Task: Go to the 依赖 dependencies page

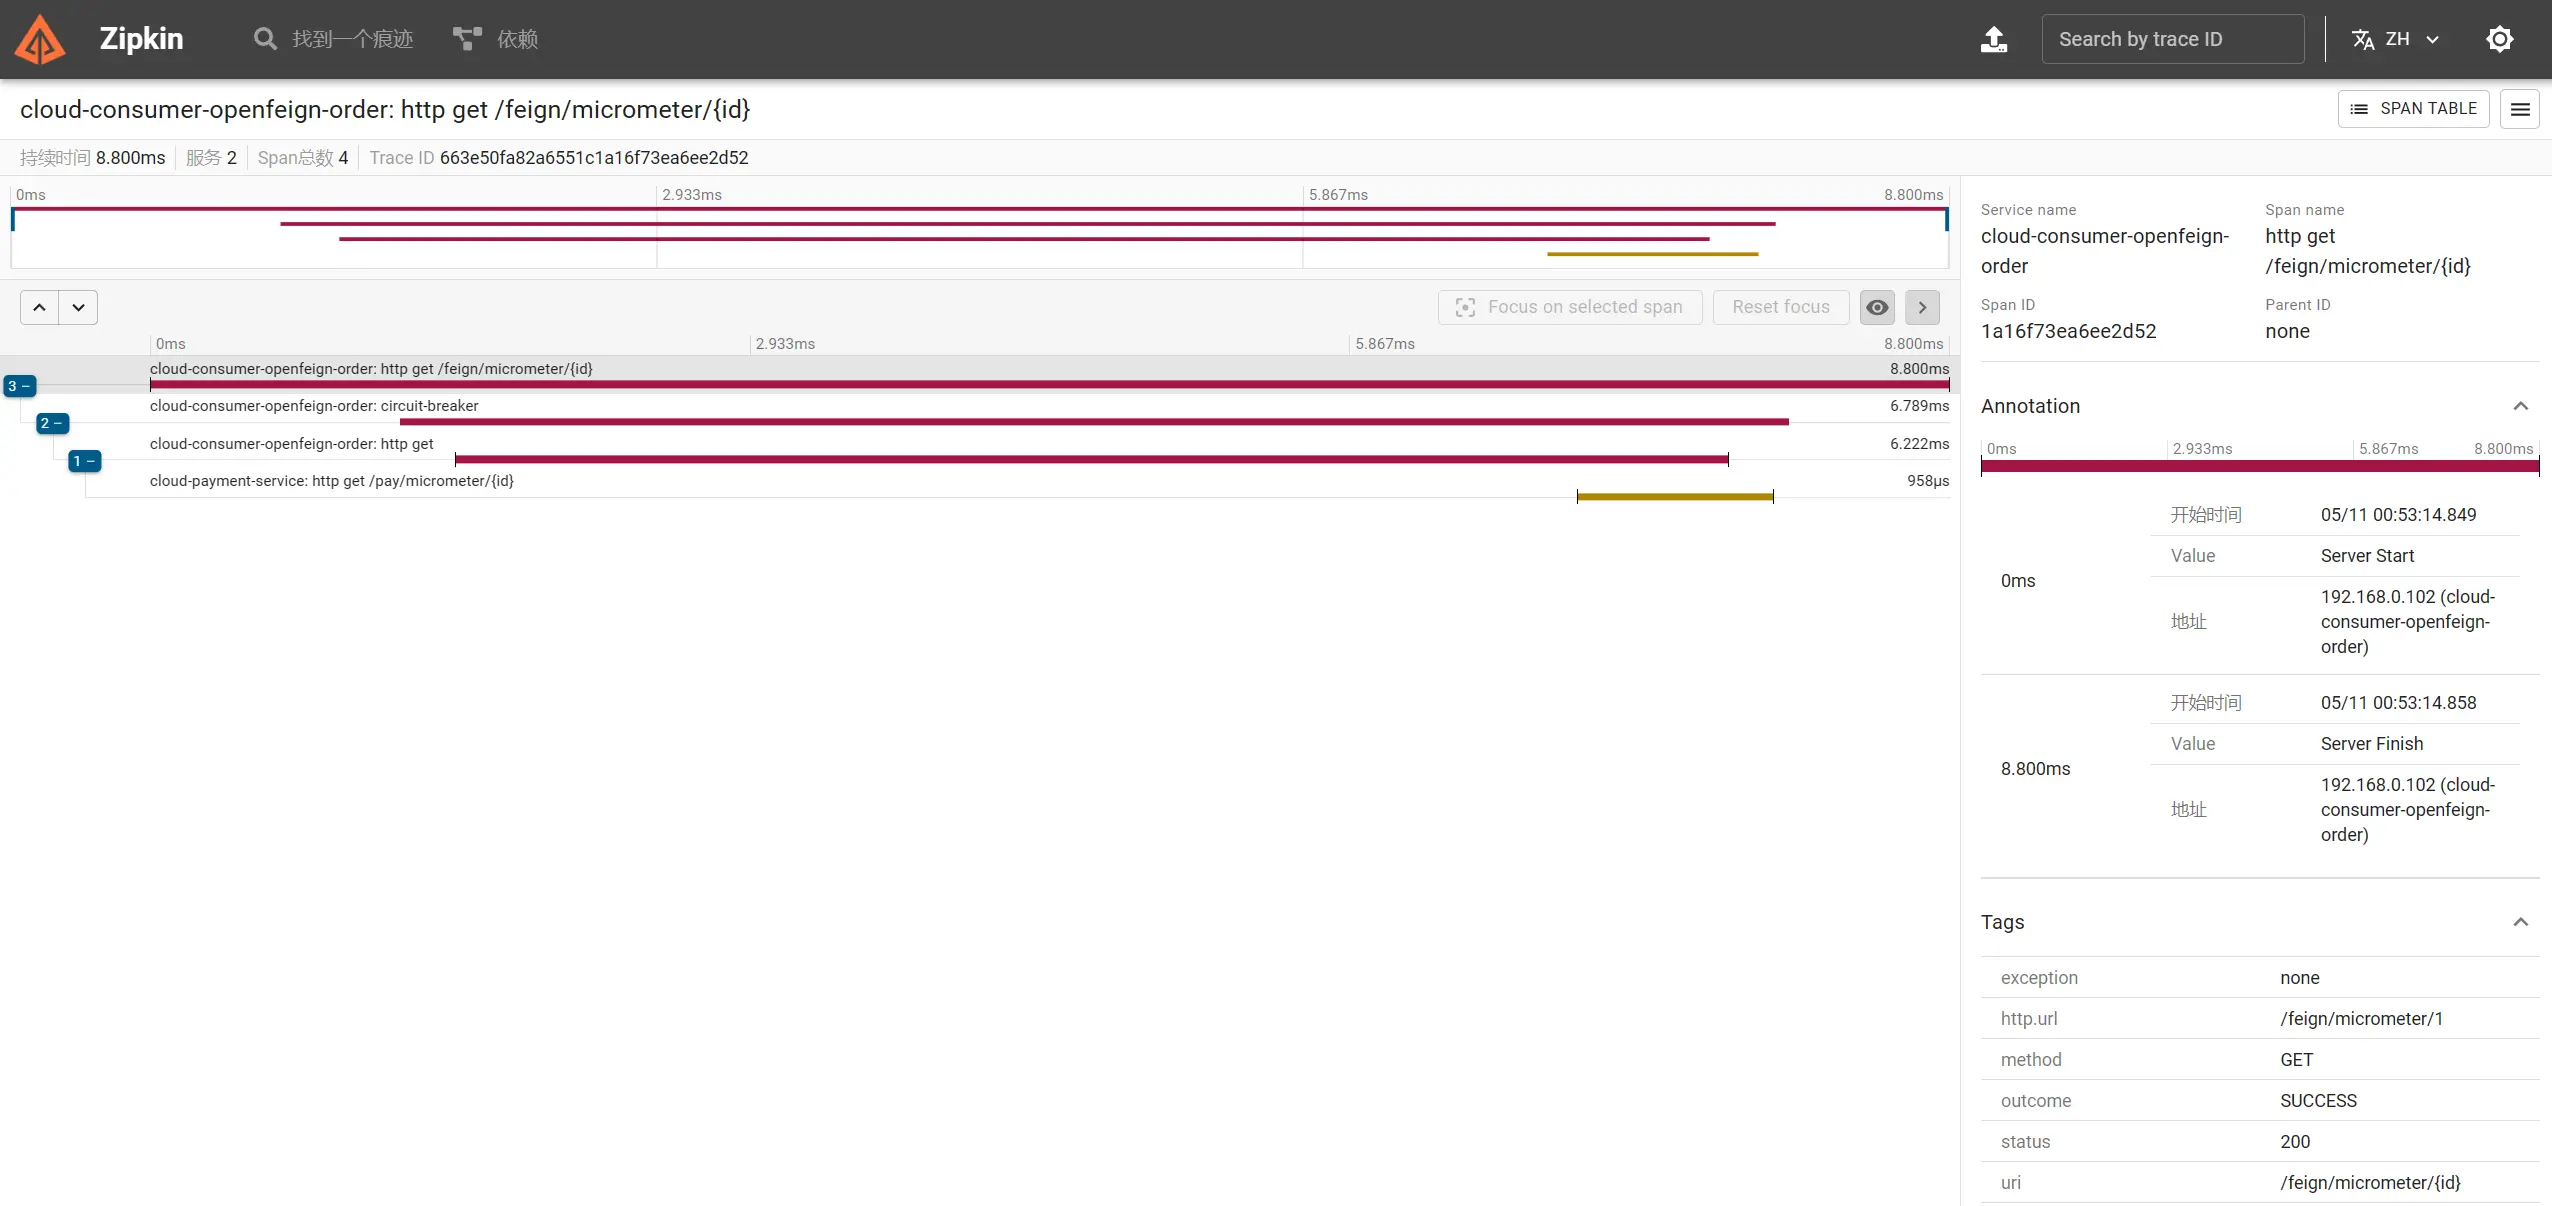Action: 517,39
